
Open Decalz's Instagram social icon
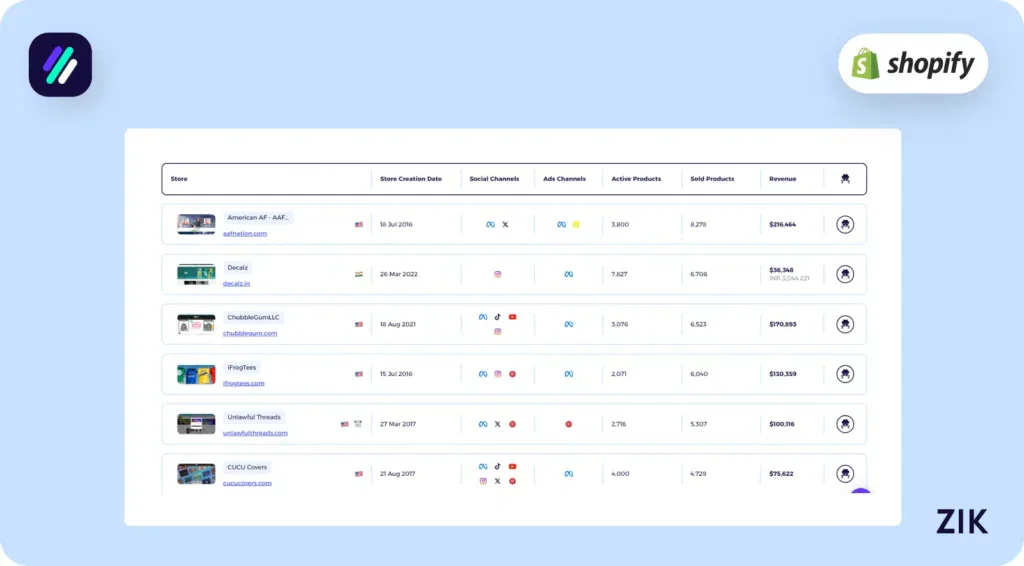[x=498, y=274]
